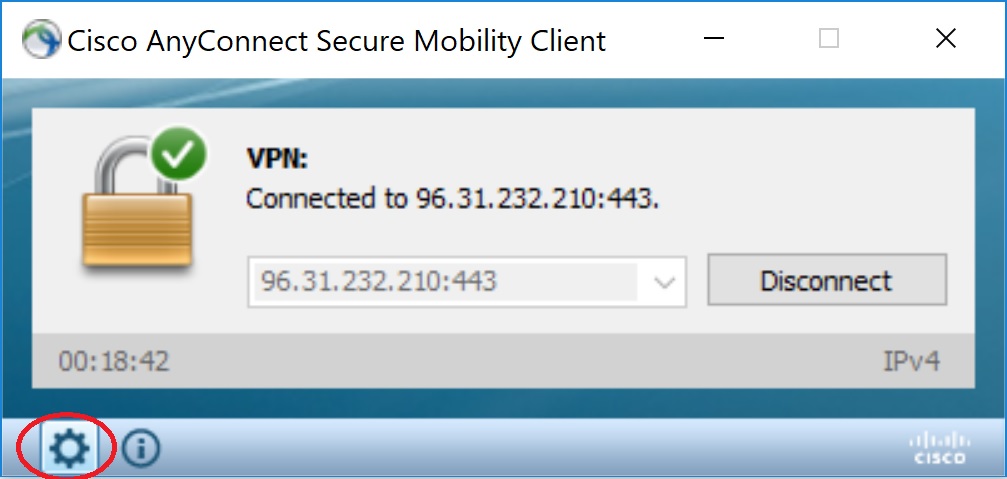Click the Cisco logo at bottom right
The height and width of the screenshot is (479, 1007).
pyautogui.click(x=940, y=448)
